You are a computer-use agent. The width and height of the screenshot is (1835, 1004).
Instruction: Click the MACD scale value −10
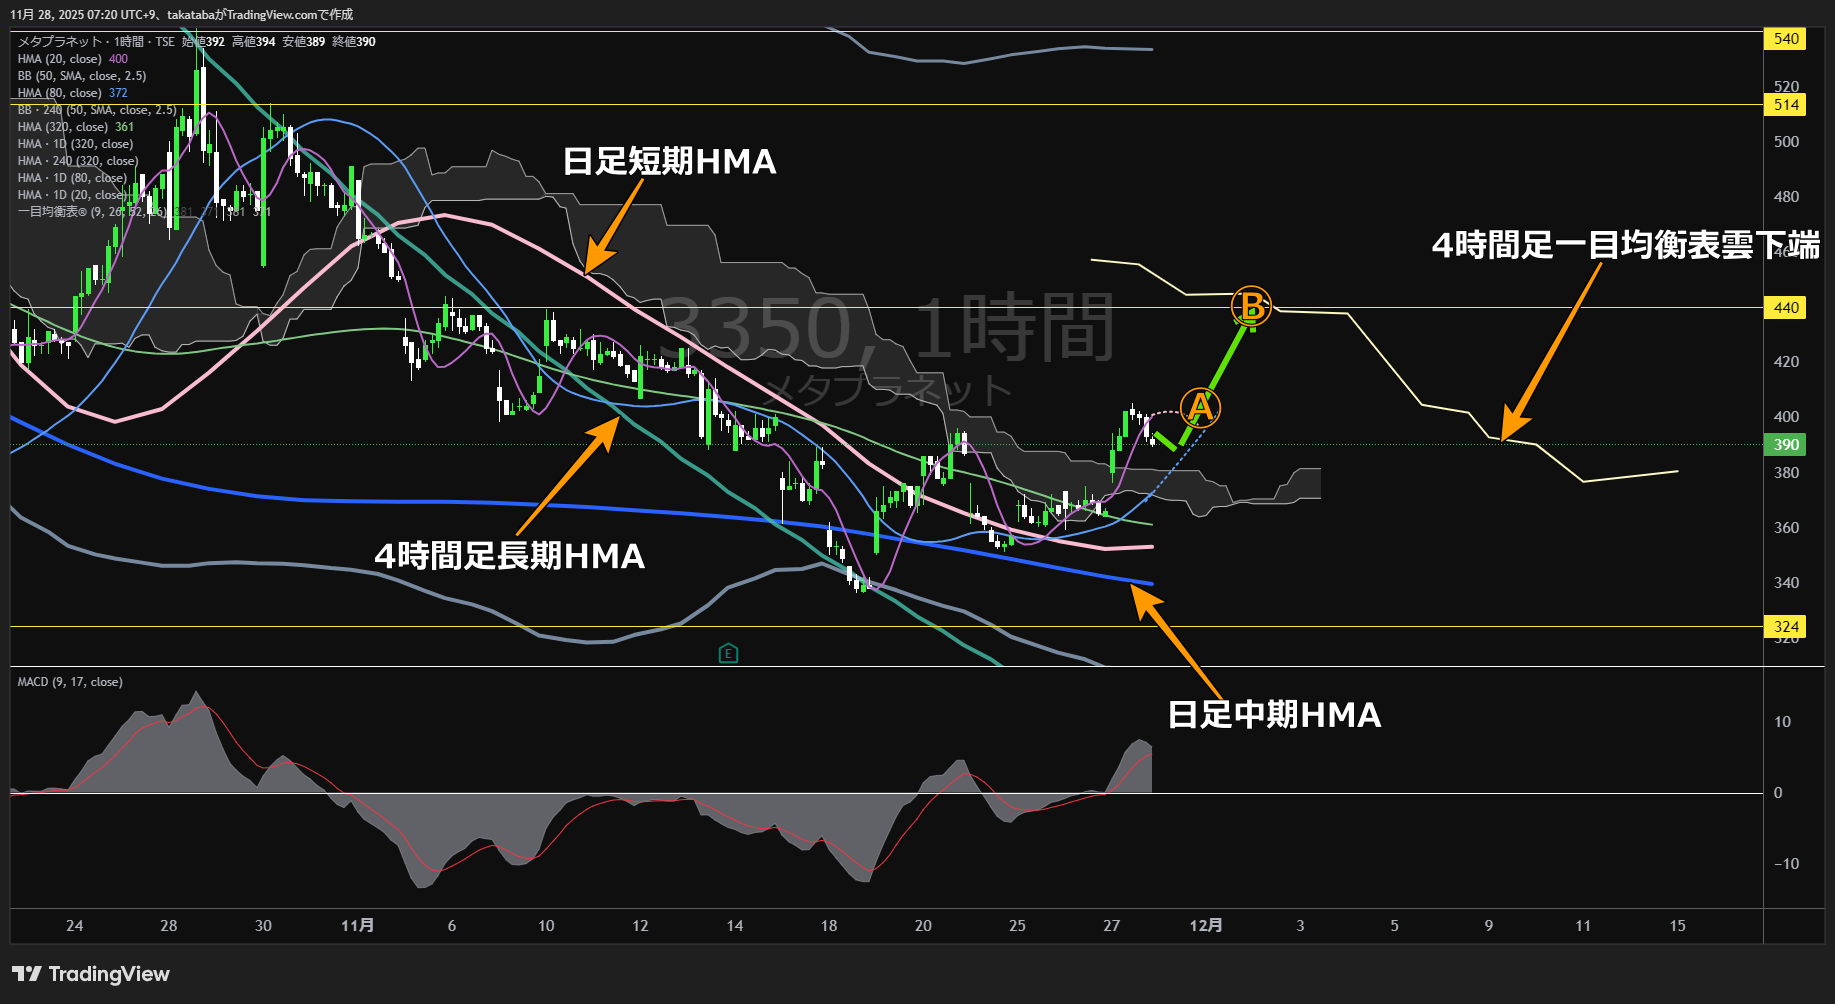tap(1786, 864)
